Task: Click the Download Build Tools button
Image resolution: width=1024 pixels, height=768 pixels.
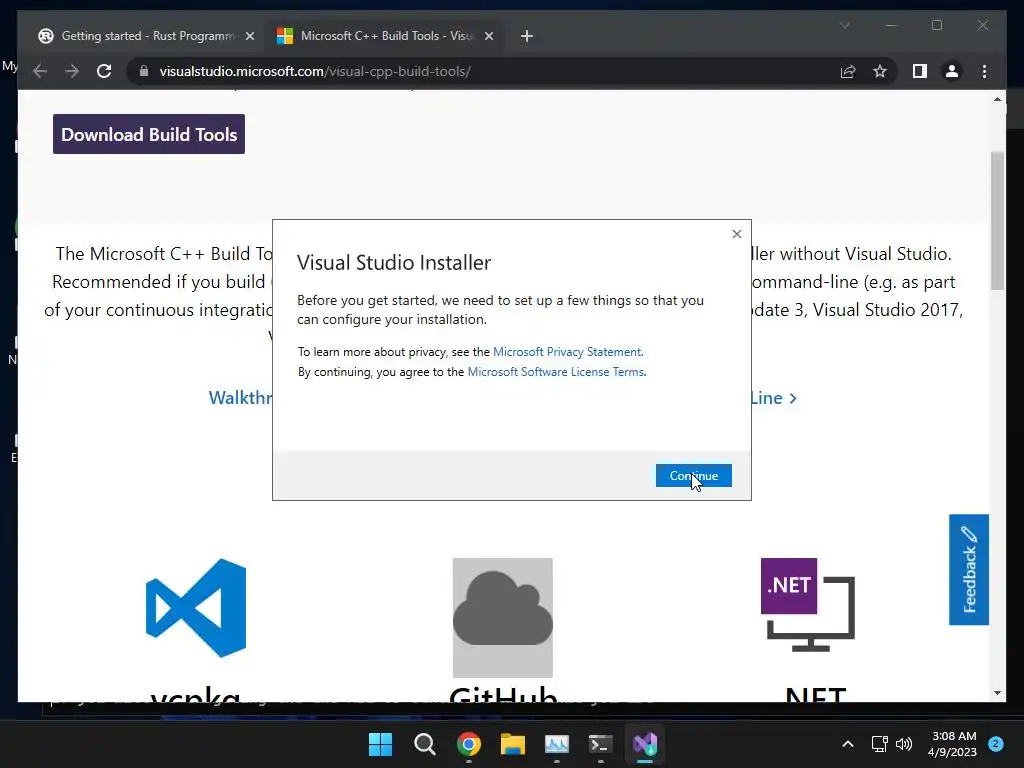Action: click(149, 134)
